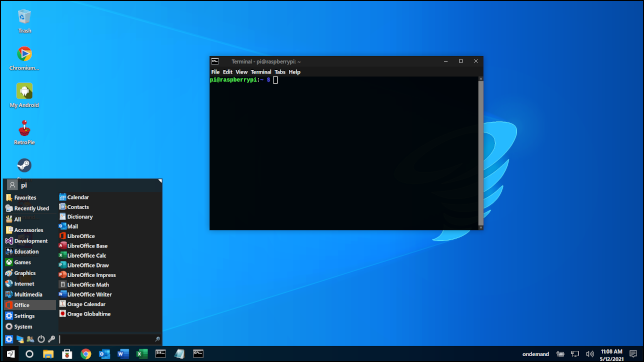Launch Calendar from the Office list
Image resolution: width=644 pixels, height=362 pixels.
[x=109, y=197]
